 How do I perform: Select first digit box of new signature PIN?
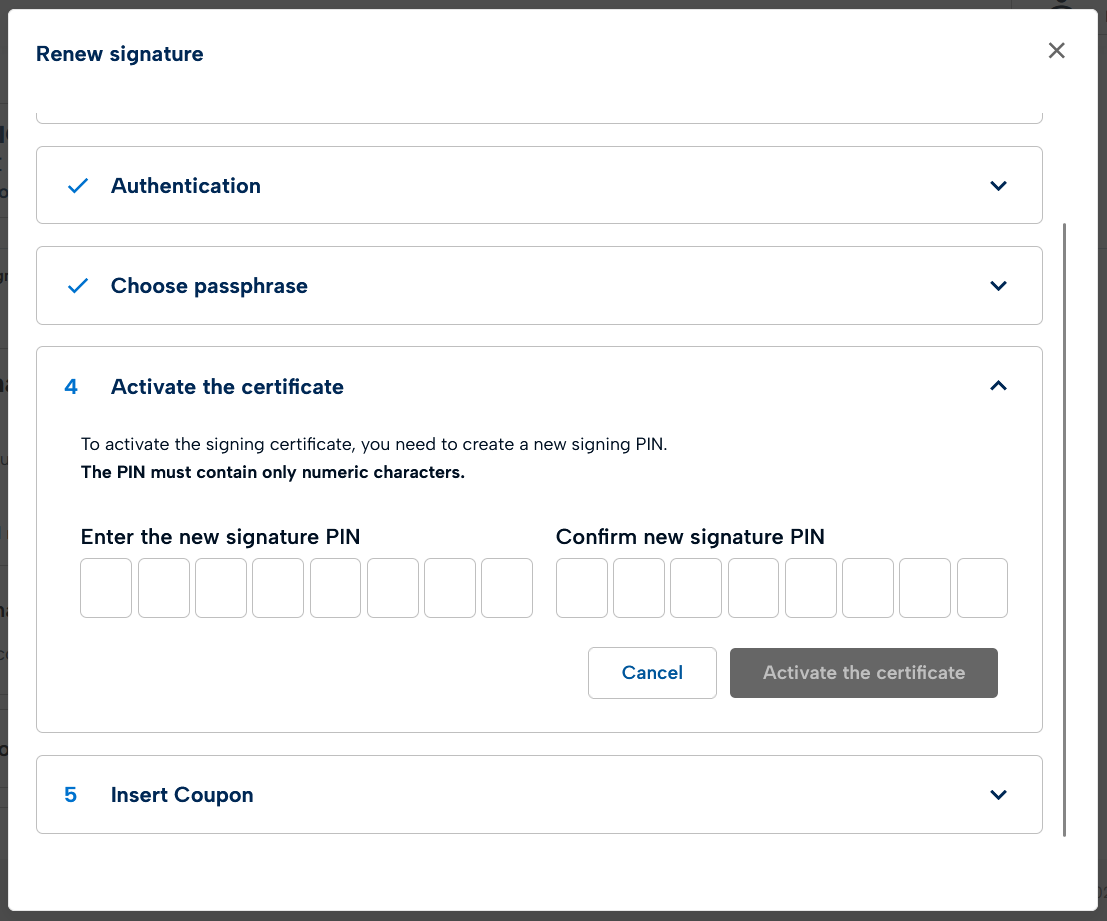[106, 588]
